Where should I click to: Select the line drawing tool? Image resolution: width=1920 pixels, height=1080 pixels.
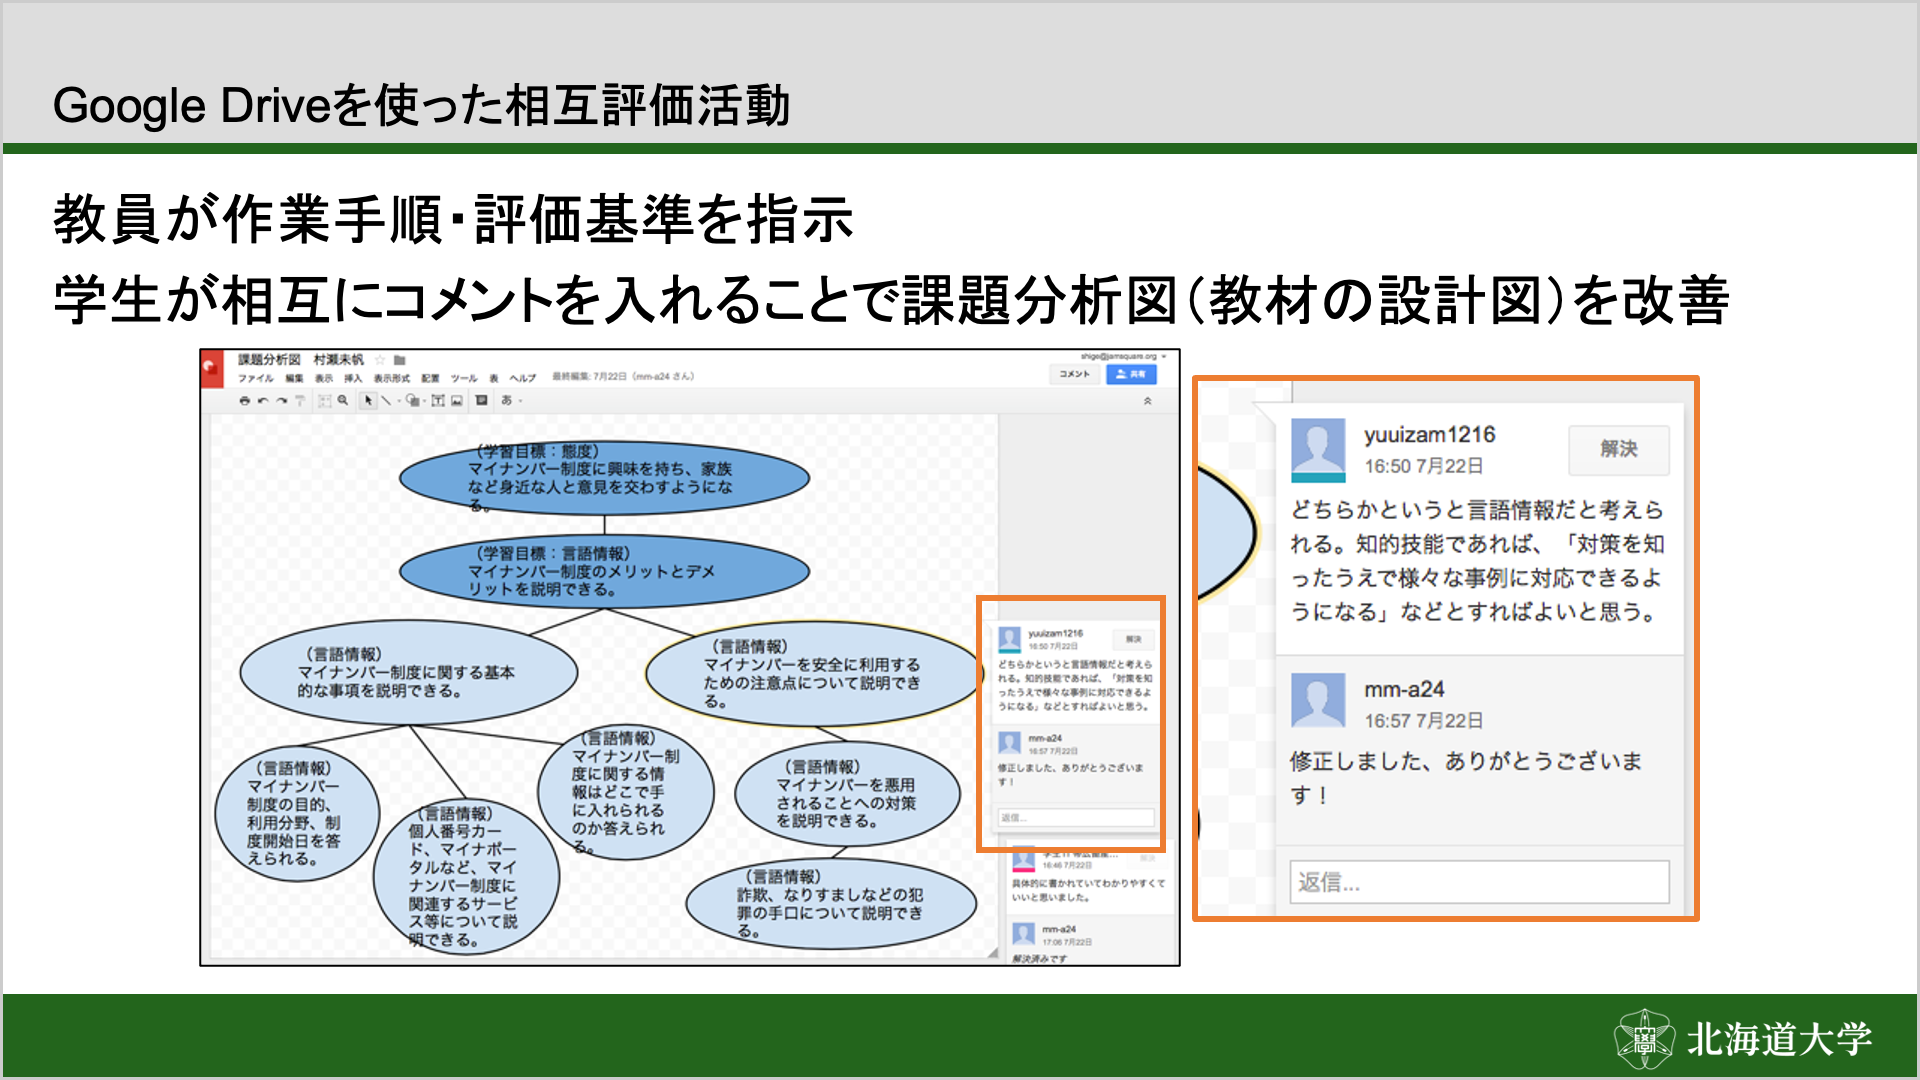pos(386,401)
